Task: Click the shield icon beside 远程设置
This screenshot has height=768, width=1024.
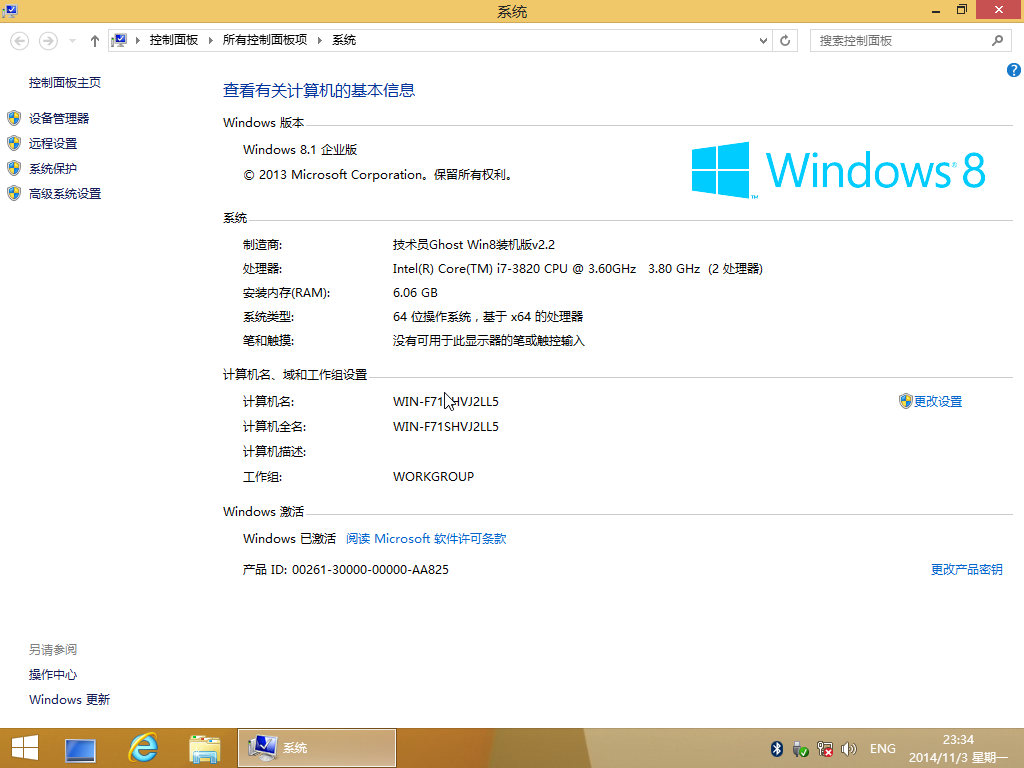Action: 14,143
